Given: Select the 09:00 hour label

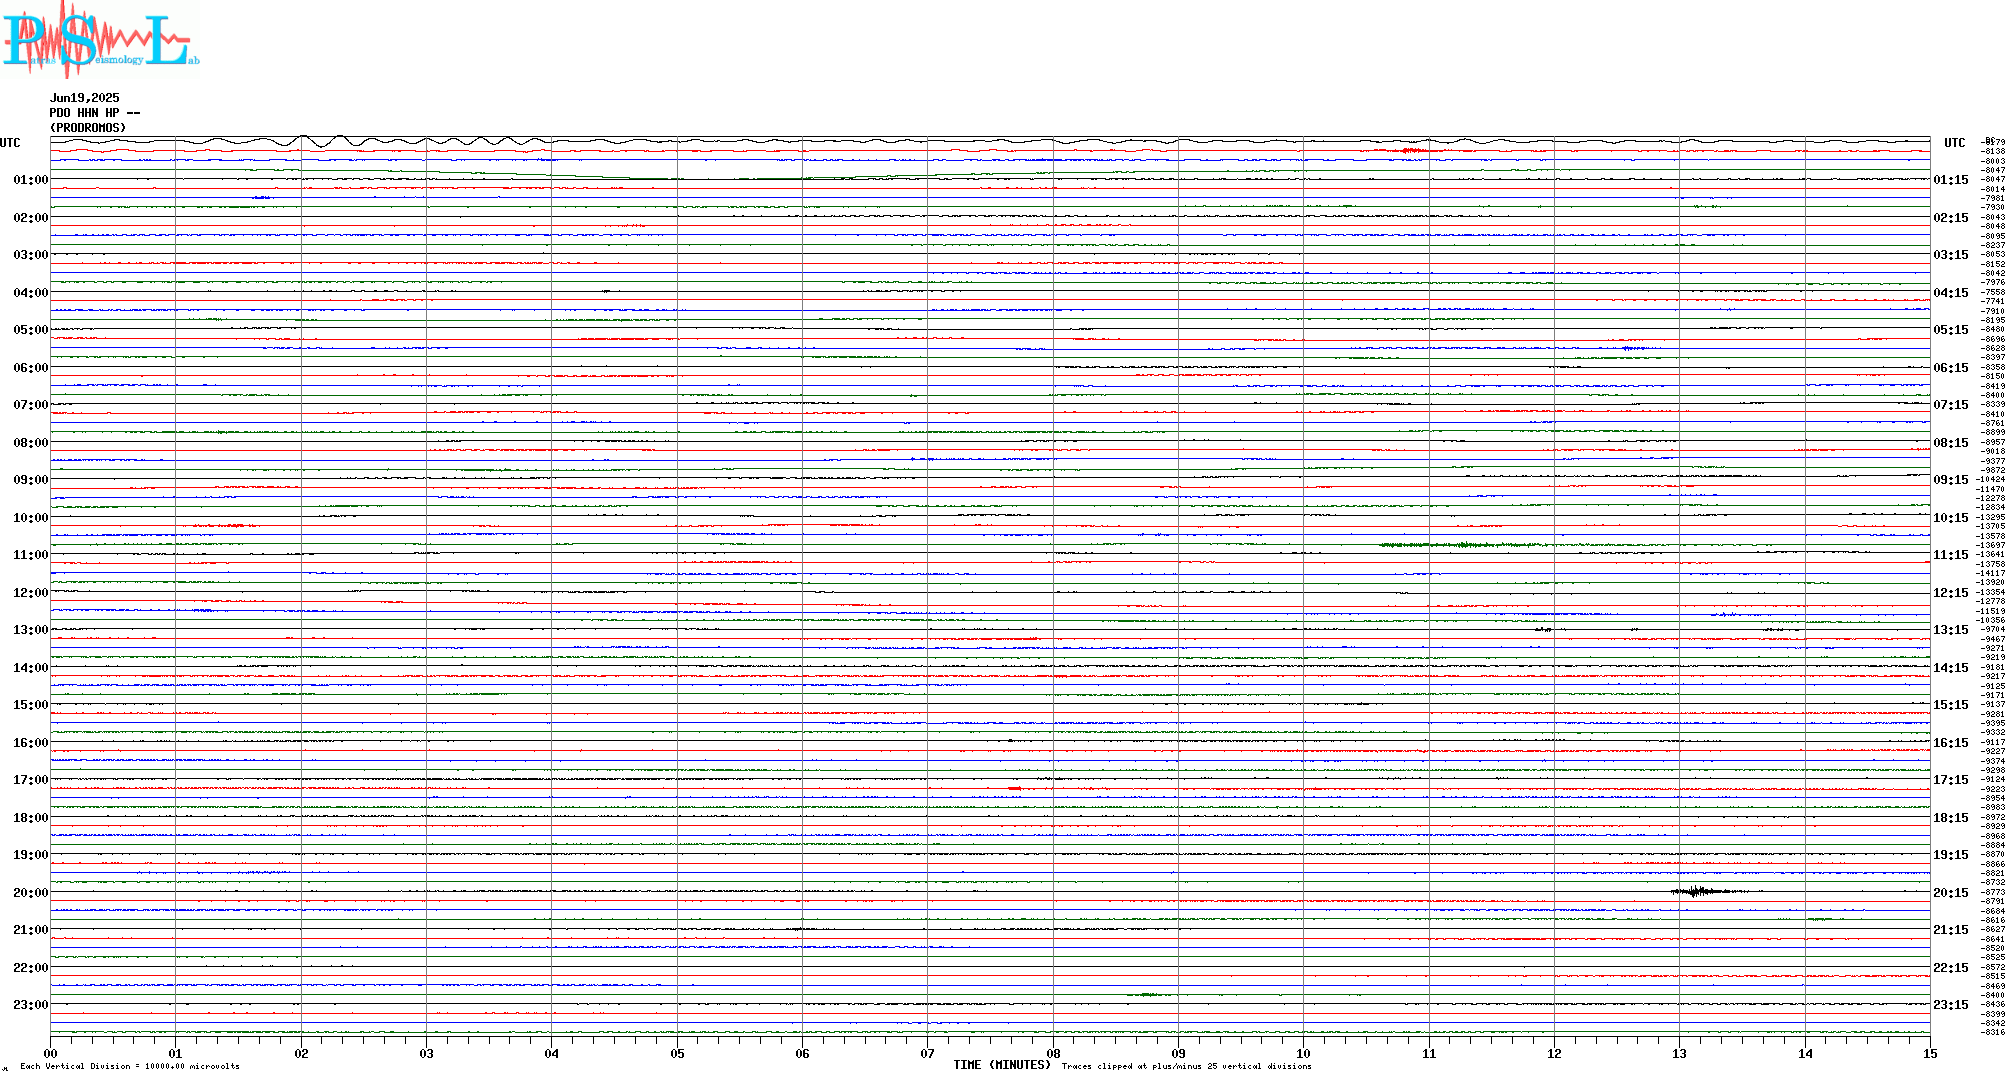Looking at the screenshot, I should [x=30, y=480].
